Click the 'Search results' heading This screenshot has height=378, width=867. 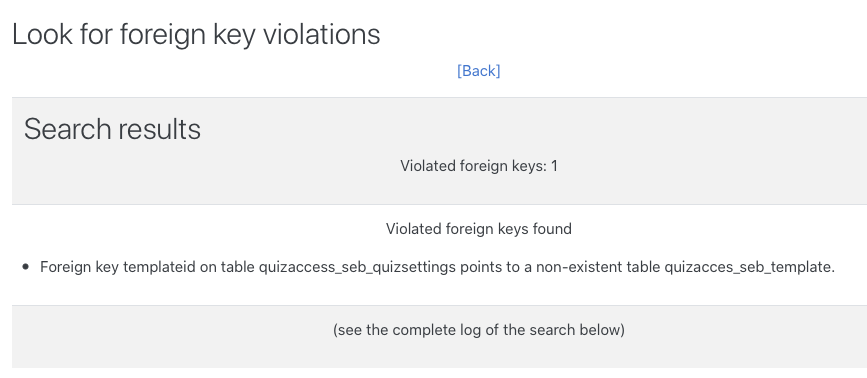click(112, 129)
